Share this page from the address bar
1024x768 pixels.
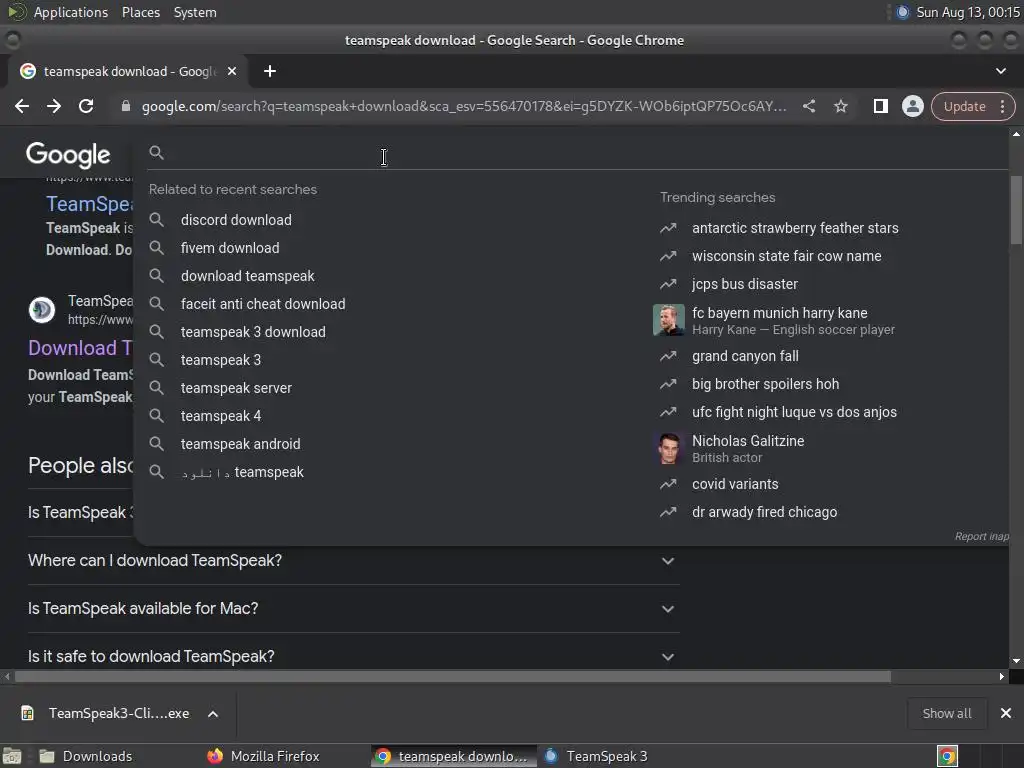(808, 106)
